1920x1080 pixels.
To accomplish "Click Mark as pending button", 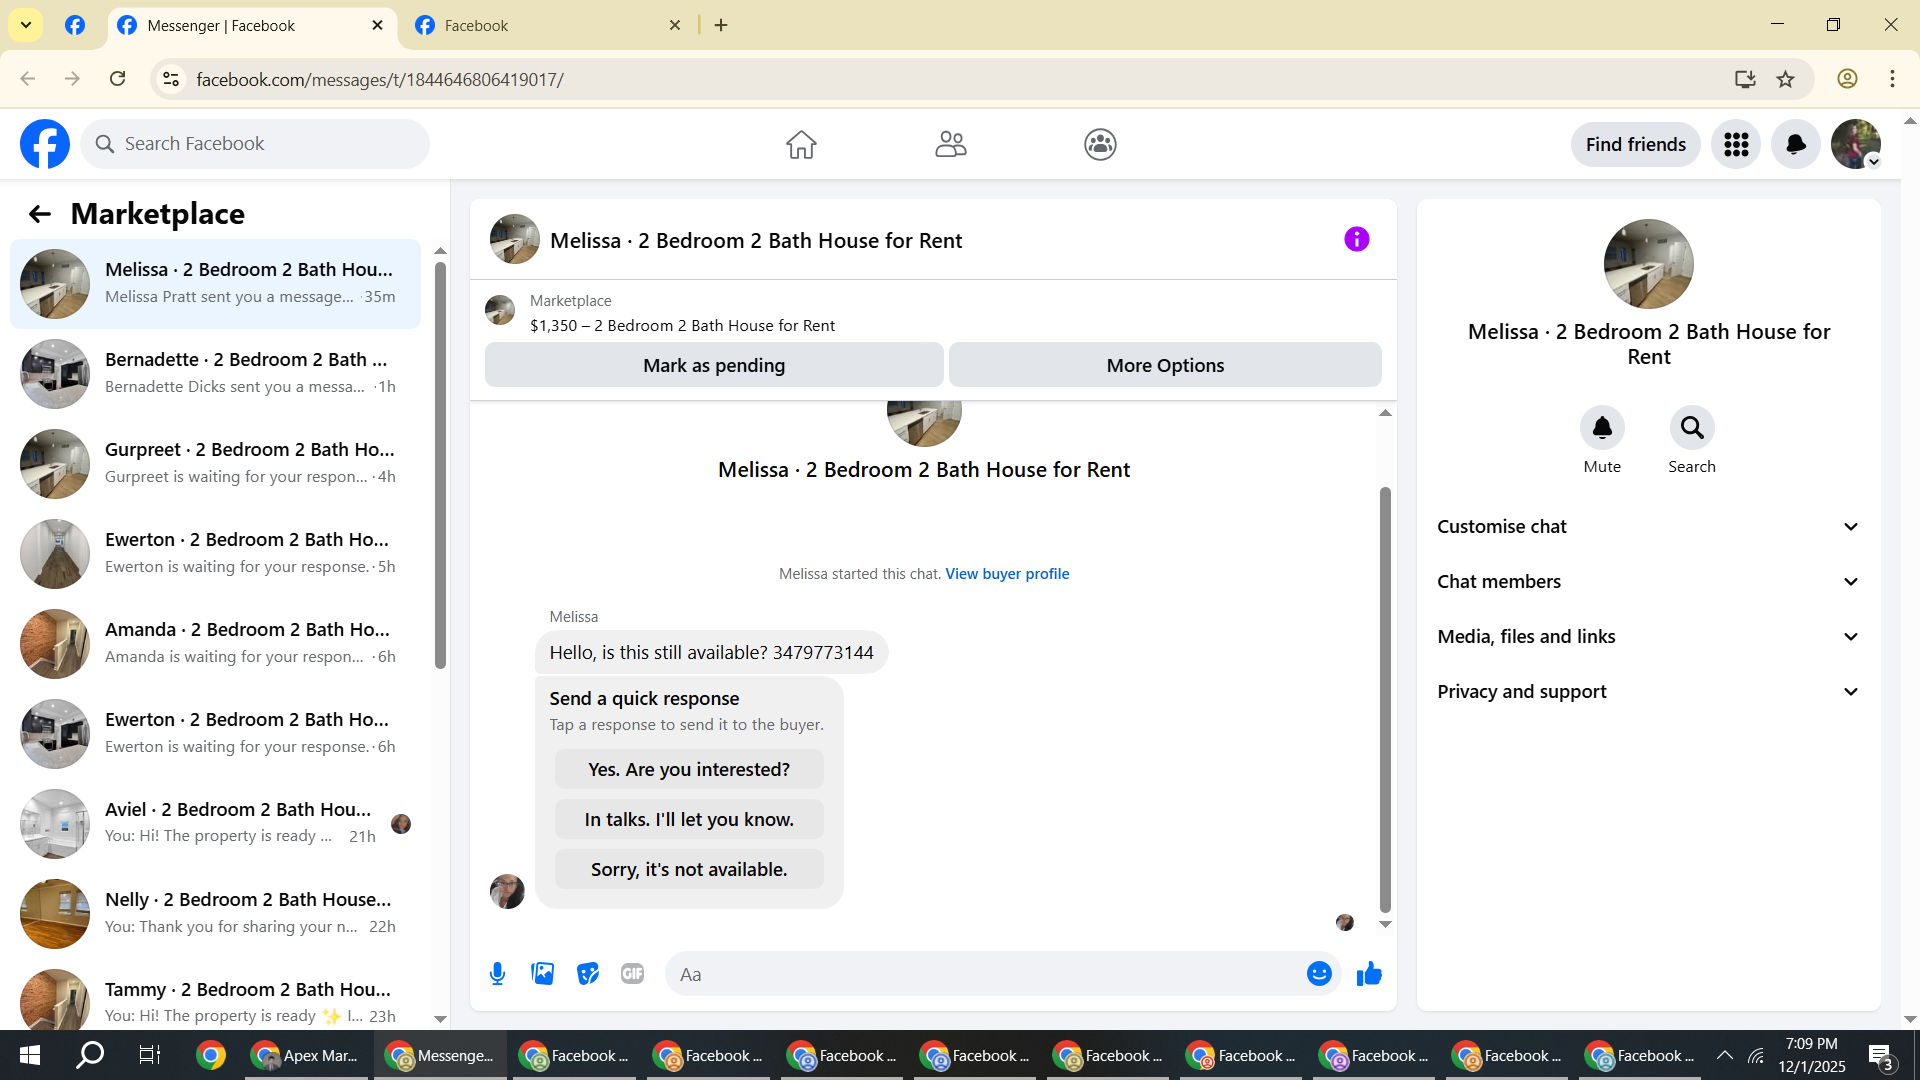I will tap(714, 365).
